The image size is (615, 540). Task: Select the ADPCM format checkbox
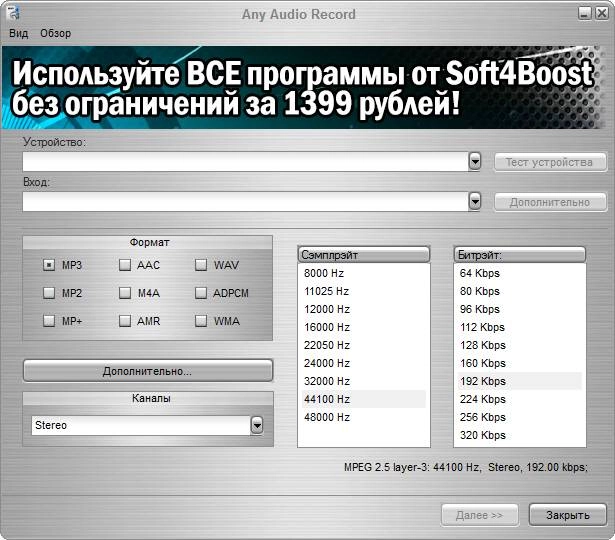pos(201,293)
